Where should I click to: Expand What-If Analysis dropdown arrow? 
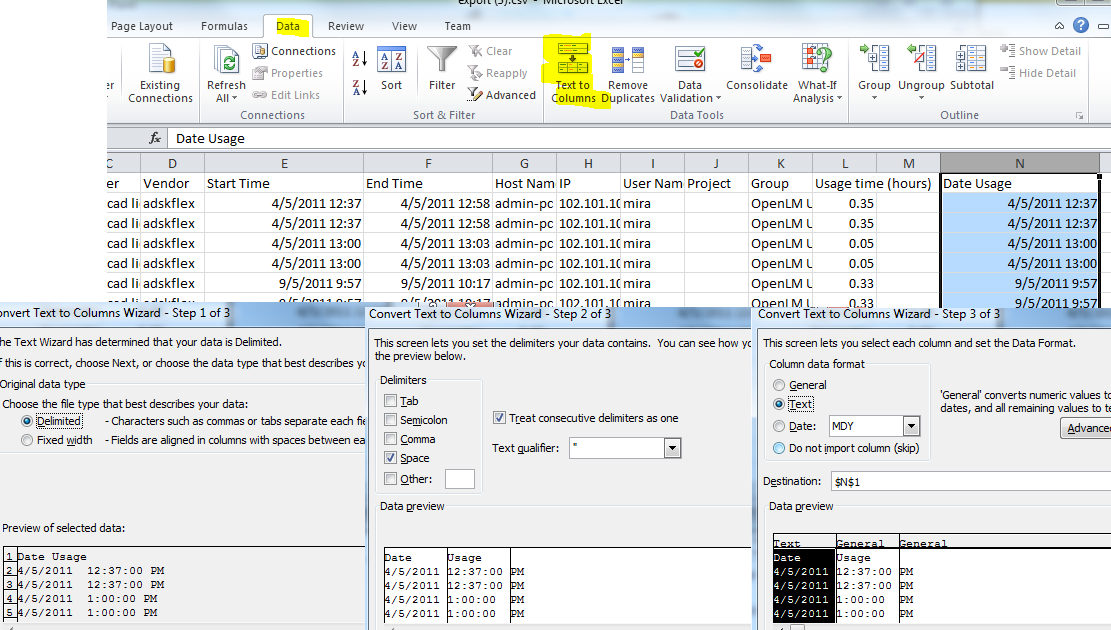pos(840,99)
